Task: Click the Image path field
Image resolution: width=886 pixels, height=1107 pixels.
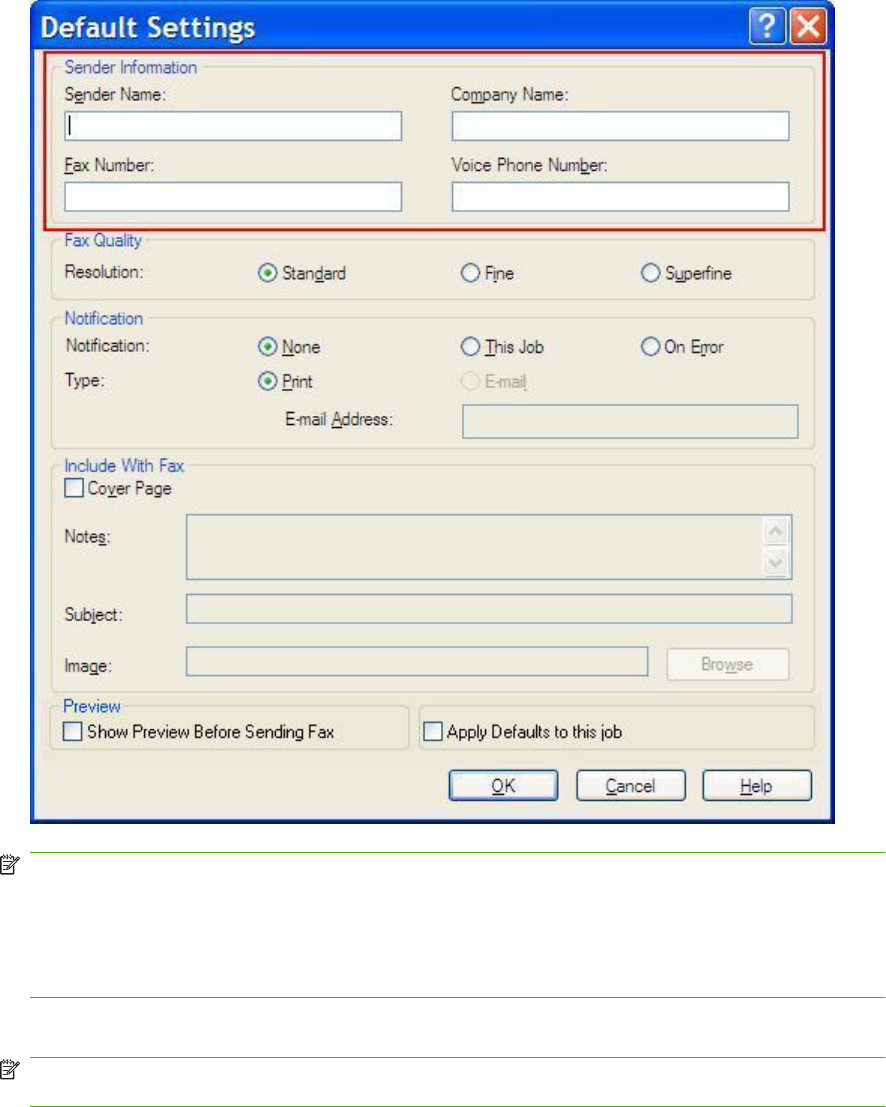Action: point(417,662)
